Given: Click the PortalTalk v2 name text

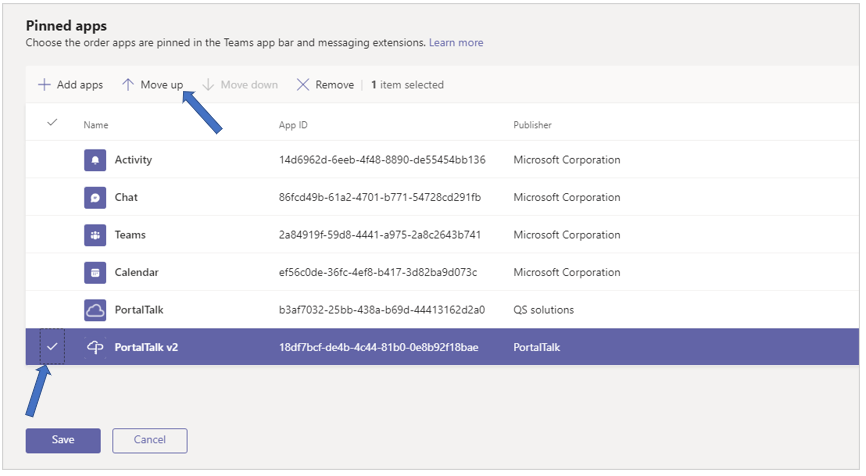Looking at the screenshot, I should pos(146,347).
